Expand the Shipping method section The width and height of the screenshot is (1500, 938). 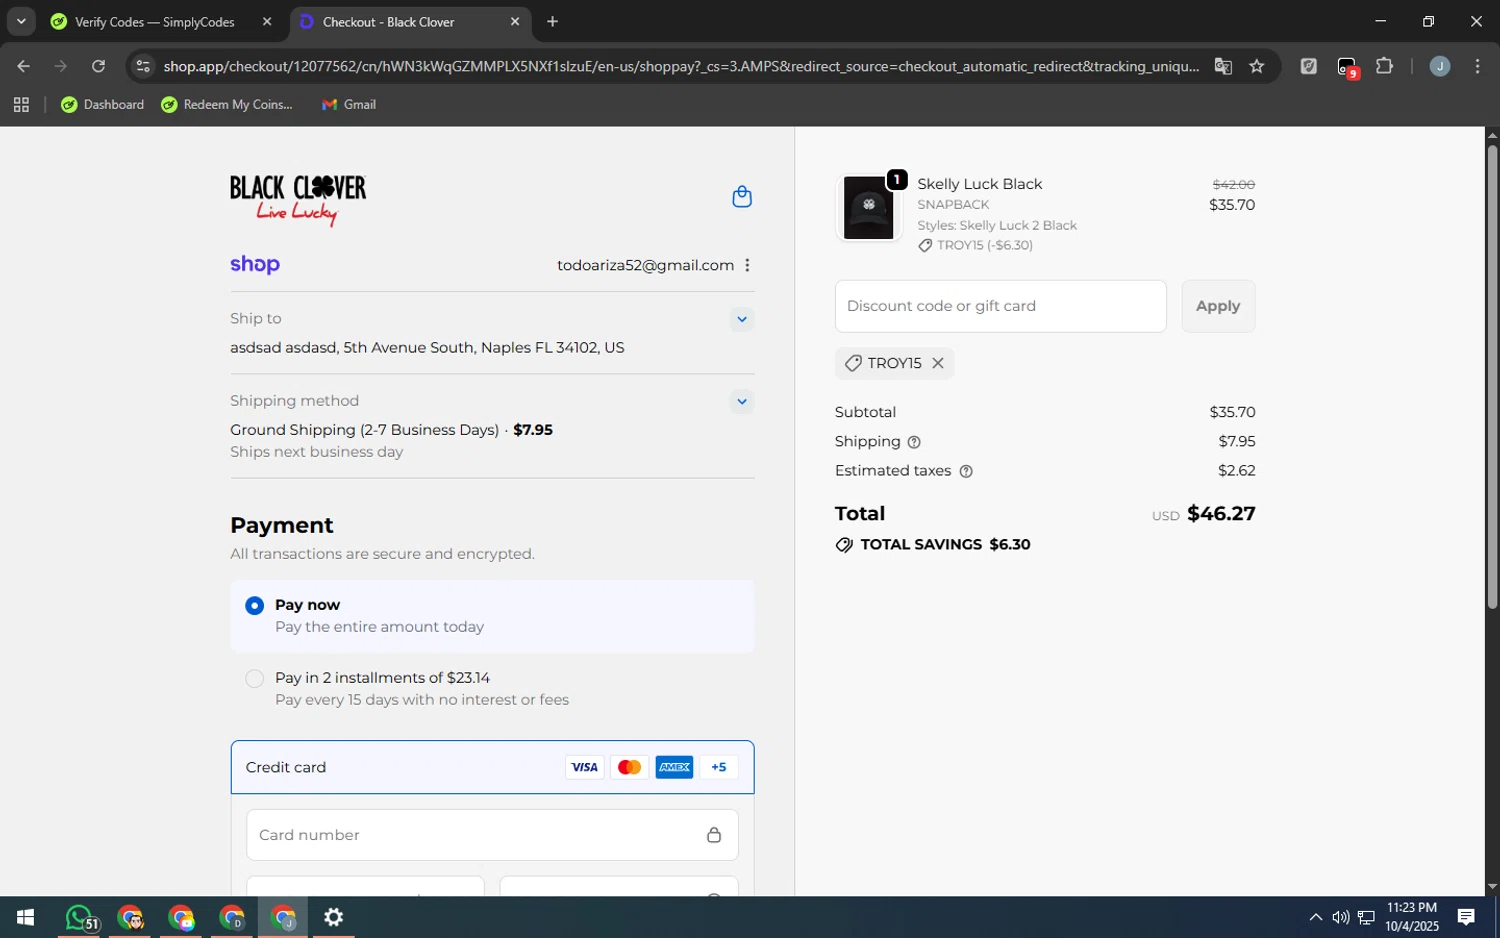[x=742, y=402]
